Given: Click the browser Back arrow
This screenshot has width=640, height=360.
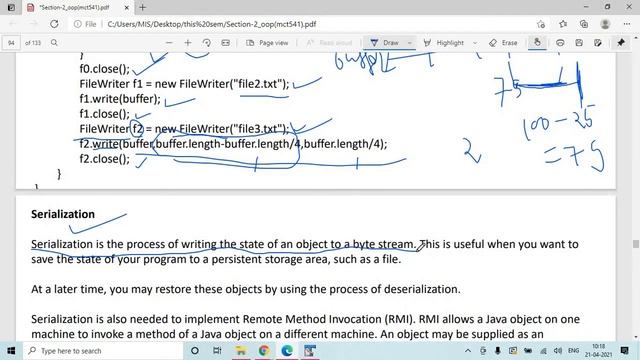Looking at the screenshot, I should (13, 24).
